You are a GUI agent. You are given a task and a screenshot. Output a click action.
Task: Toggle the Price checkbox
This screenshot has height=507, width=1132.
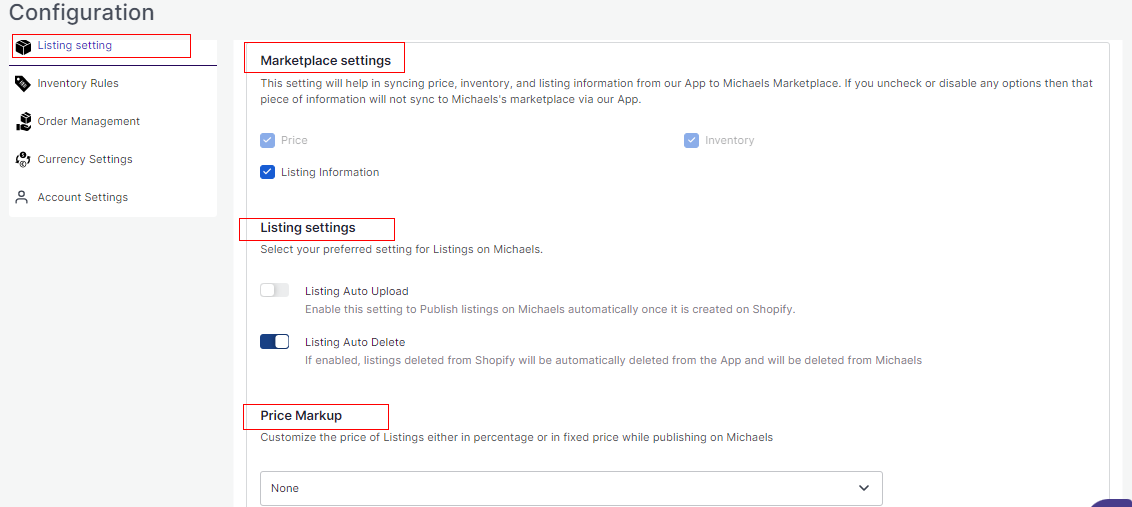pyautogui.click(x=267, y=141)
